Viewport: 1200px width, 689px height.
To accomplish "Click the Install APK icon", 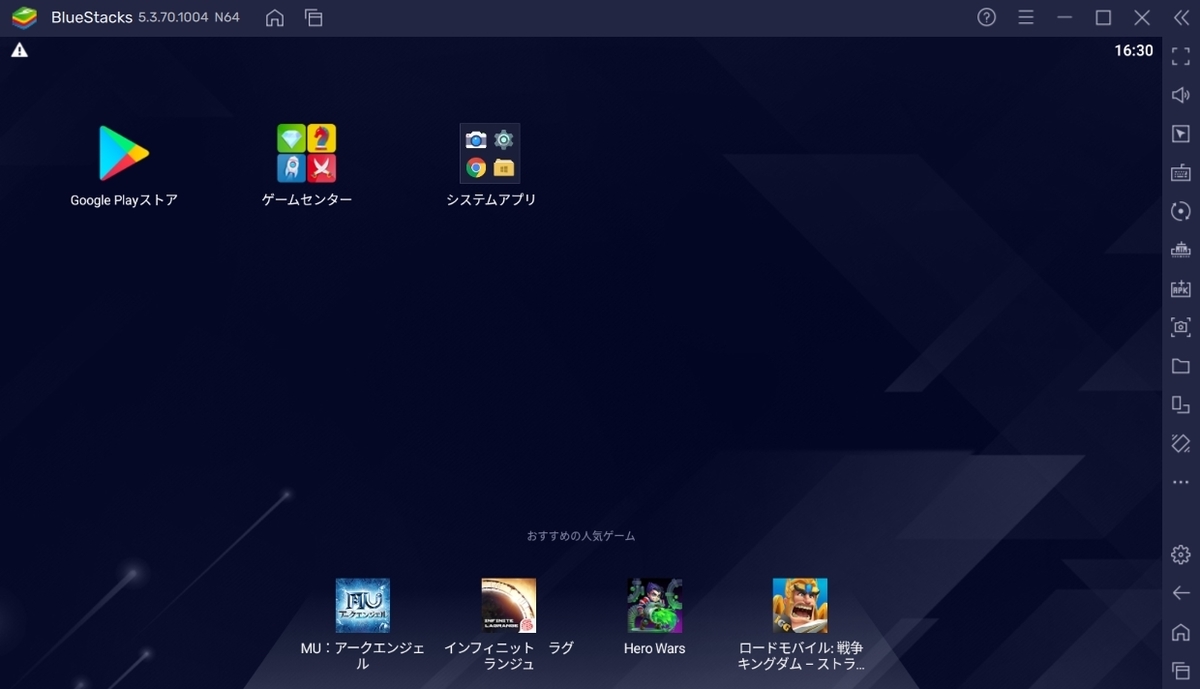I will coord(1181,288).
